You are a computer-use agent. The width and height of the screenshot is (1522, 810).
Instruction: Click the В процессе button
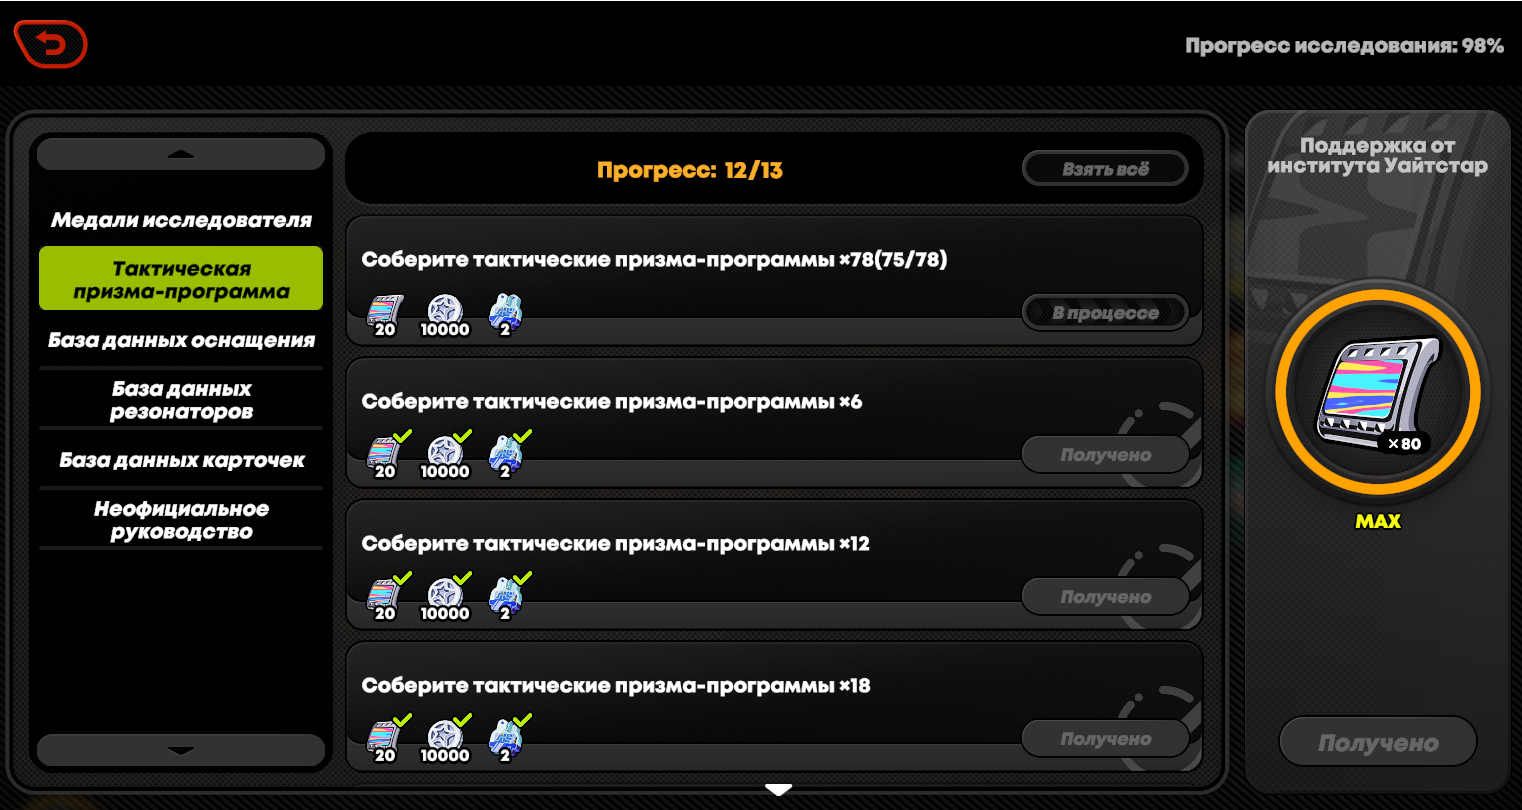pyautogui.click(x=1105, y=313)
